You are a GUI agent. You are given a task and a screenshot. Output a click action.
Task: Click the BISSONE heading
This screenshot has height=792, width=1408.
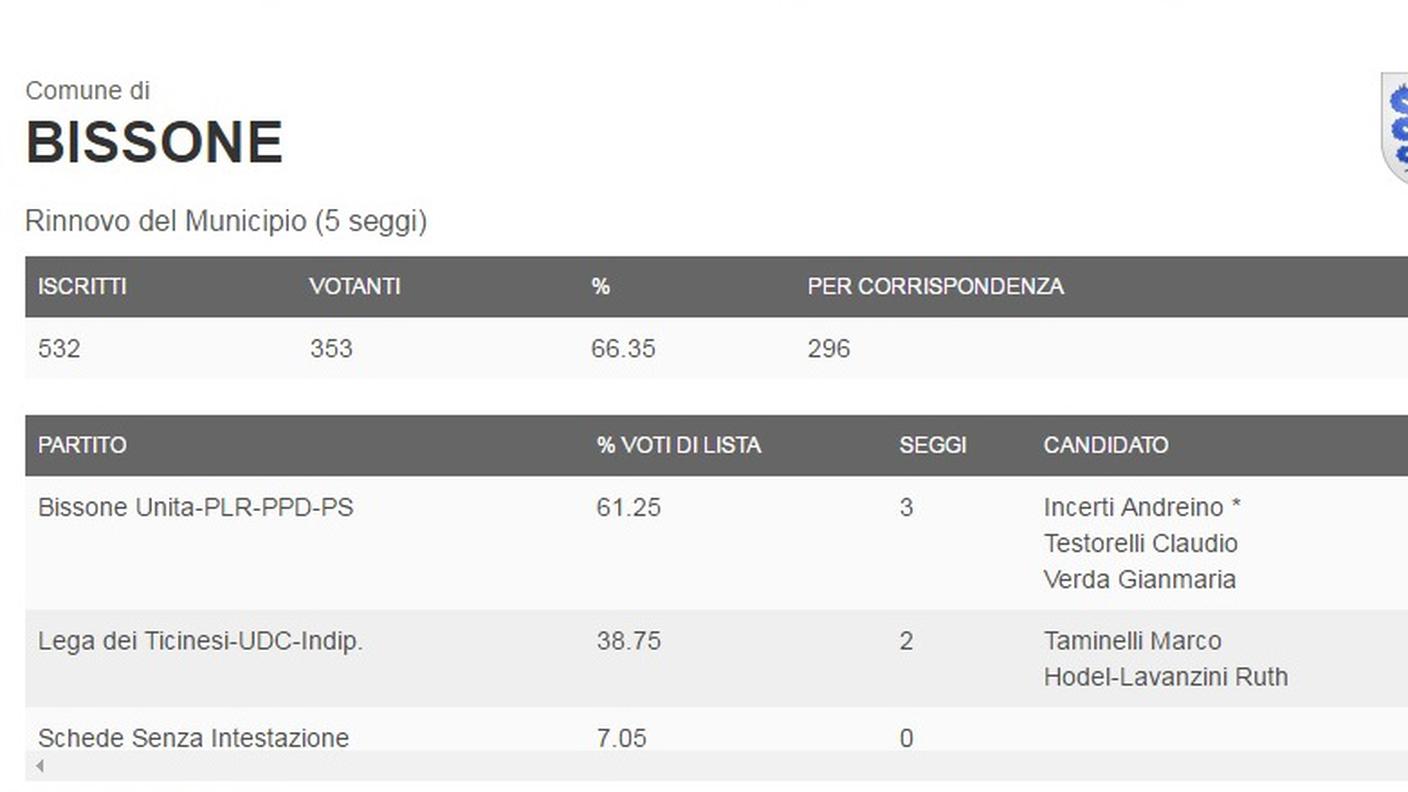(x=154, y=142)
